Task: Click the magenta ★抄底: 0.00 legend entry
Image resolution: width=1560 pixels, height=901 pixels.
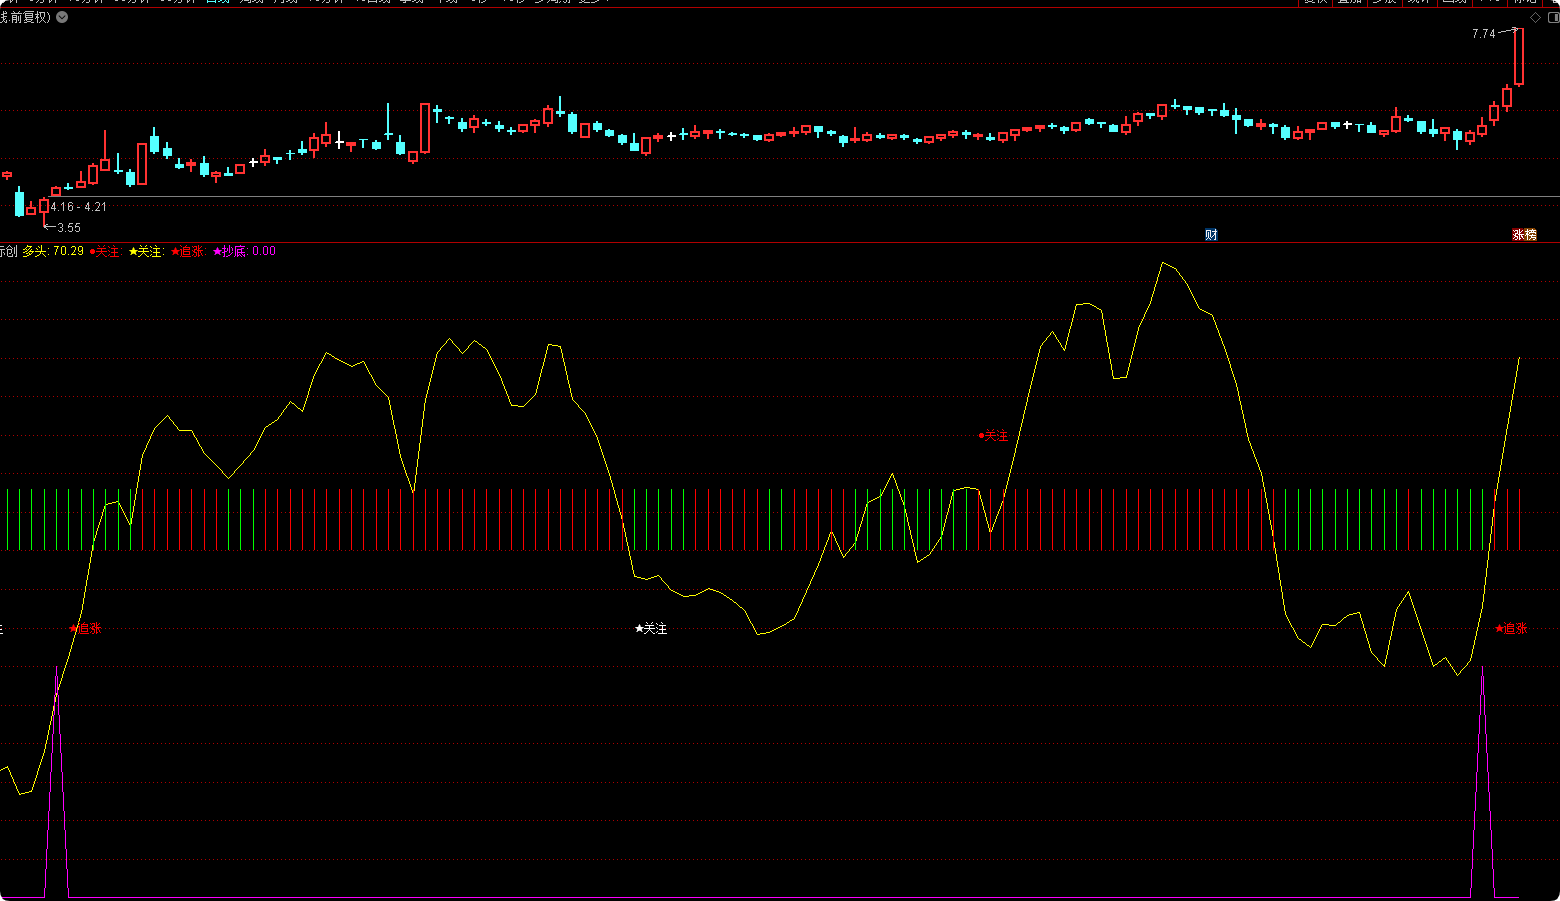Action: pyautogui.click(x=244, y=251)
